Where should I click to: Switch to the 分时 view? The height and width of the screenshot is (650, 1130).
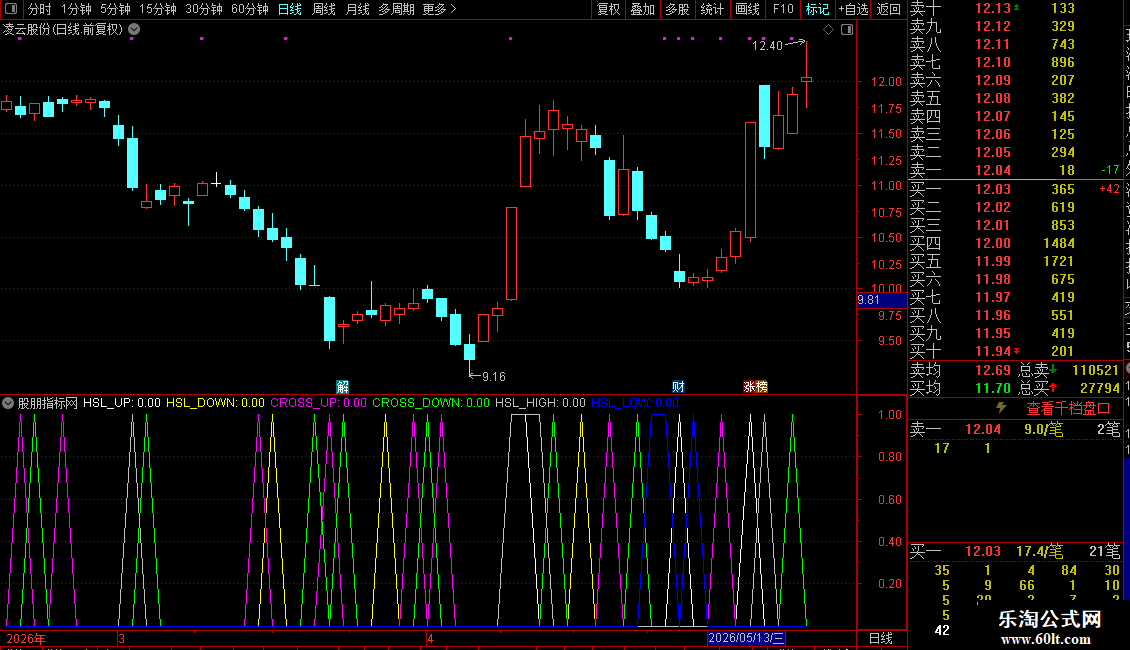(x=40, y=9)
